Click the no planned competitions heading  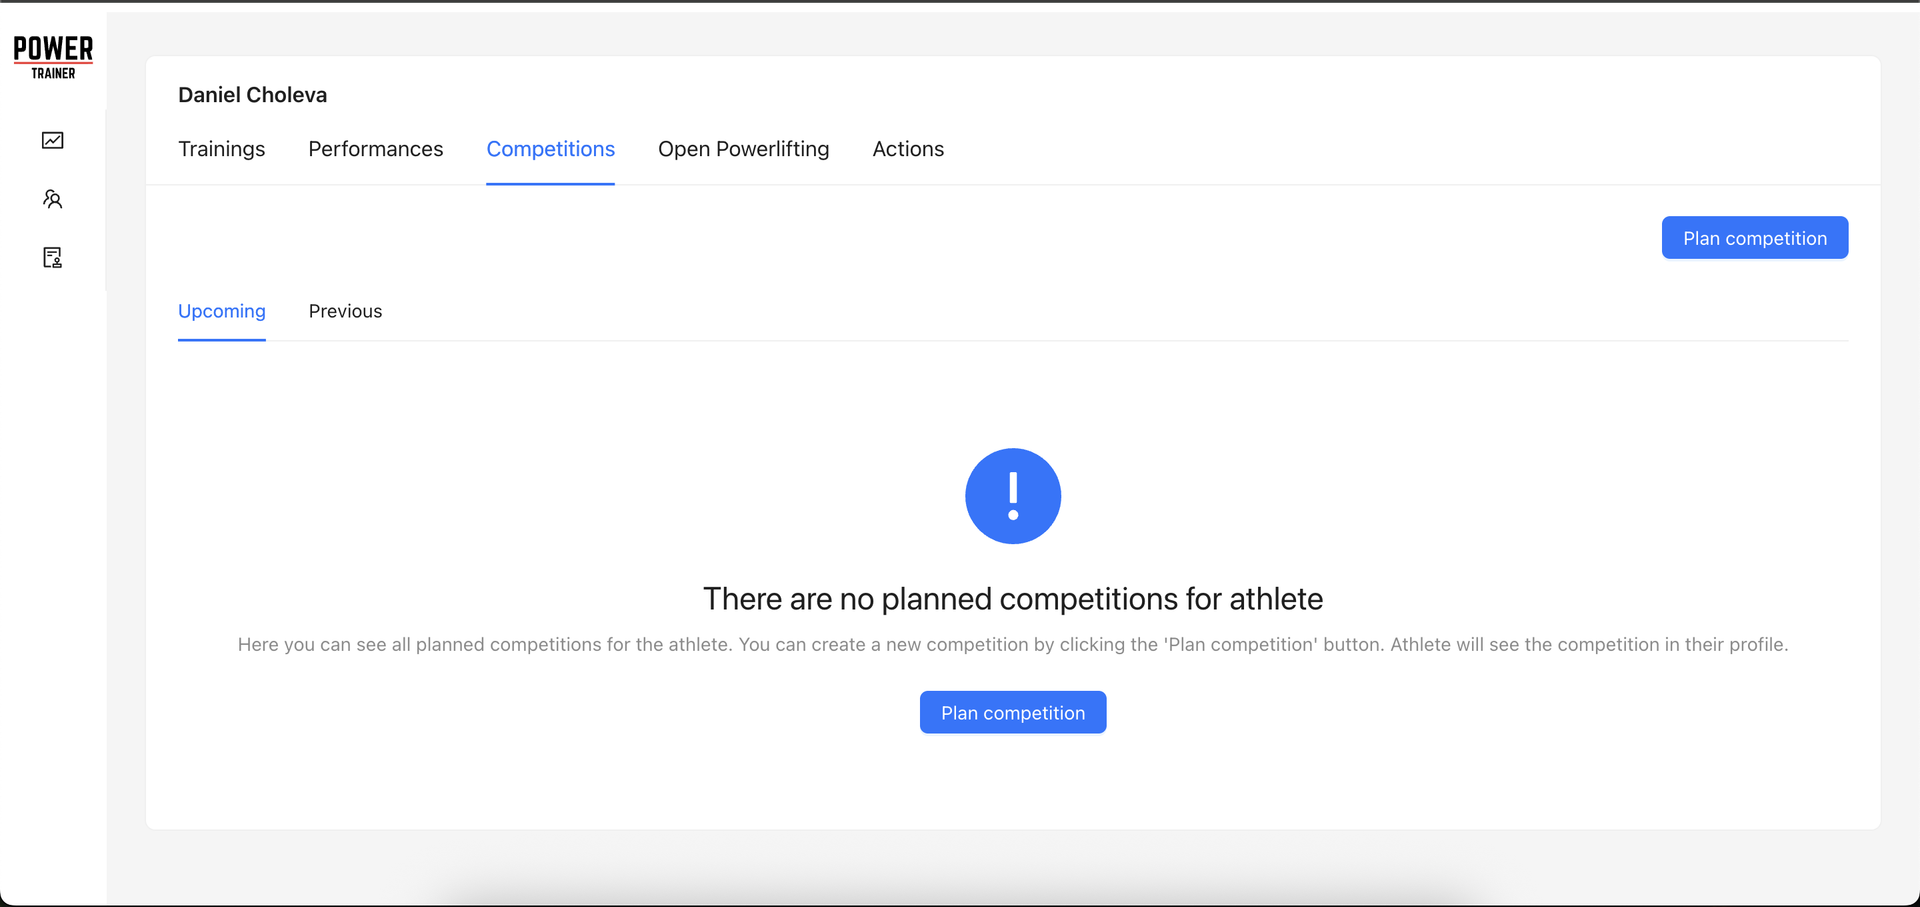click(1012, 598)
